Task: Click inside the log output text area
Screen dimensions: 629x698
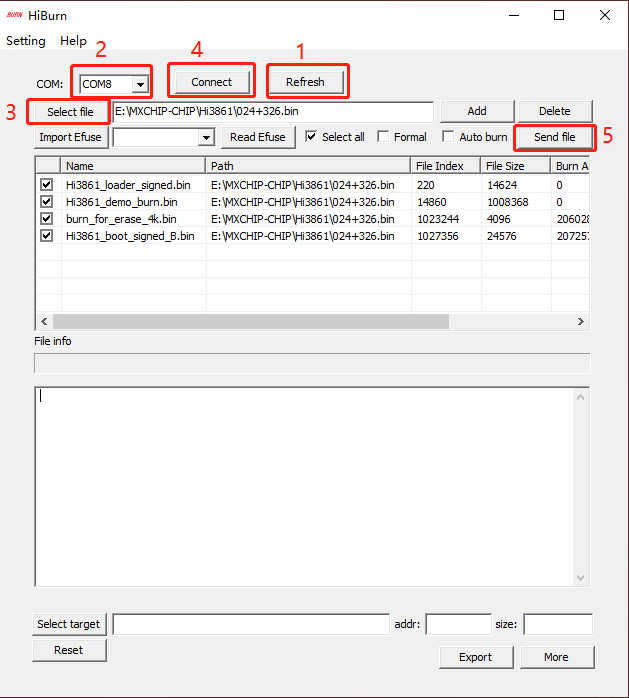Action: 305,487
